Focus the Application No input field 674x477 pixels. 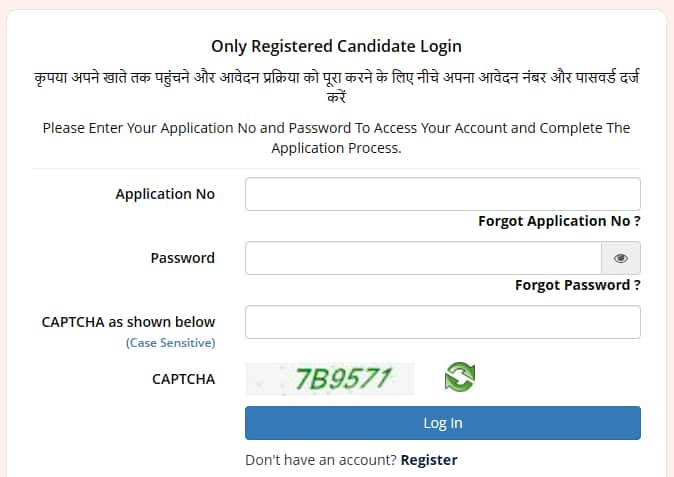click(x=442, y=194)
